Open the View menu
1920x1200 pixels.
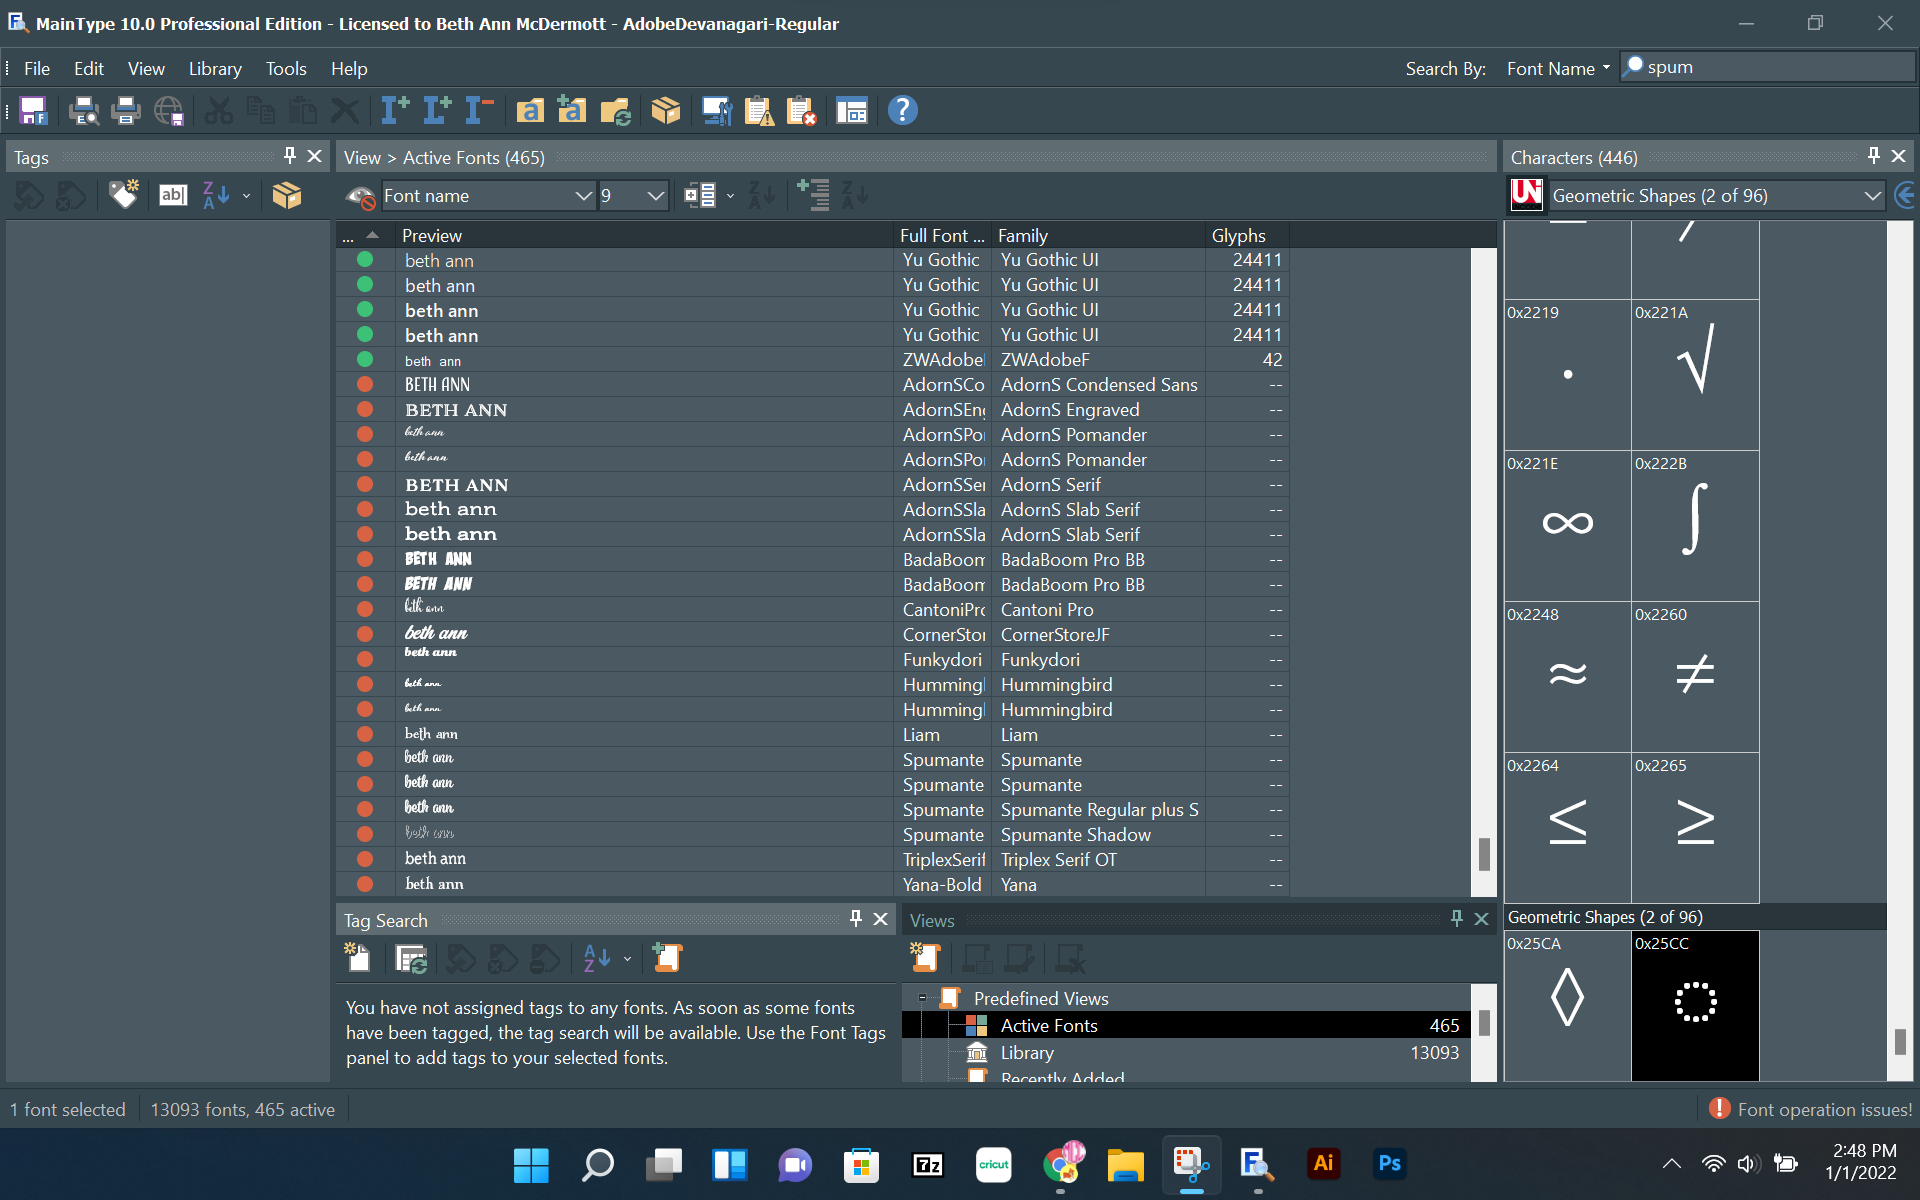(146, 68)
